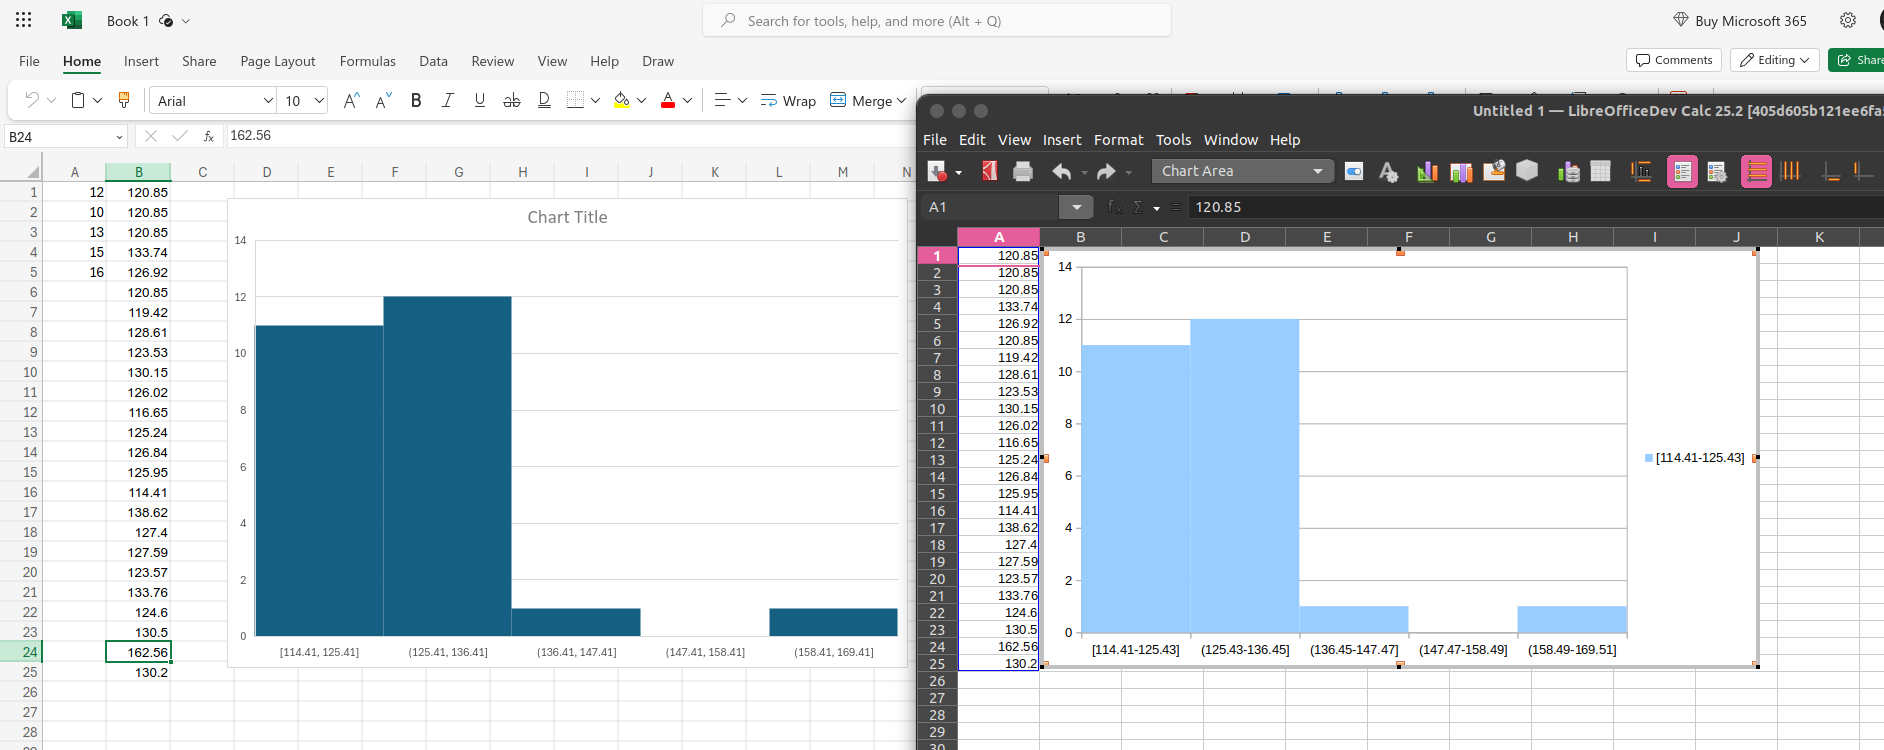1884x750 pixels.
Task: Click the cell borders icon in Excel
Action: [x=575, y=100]
